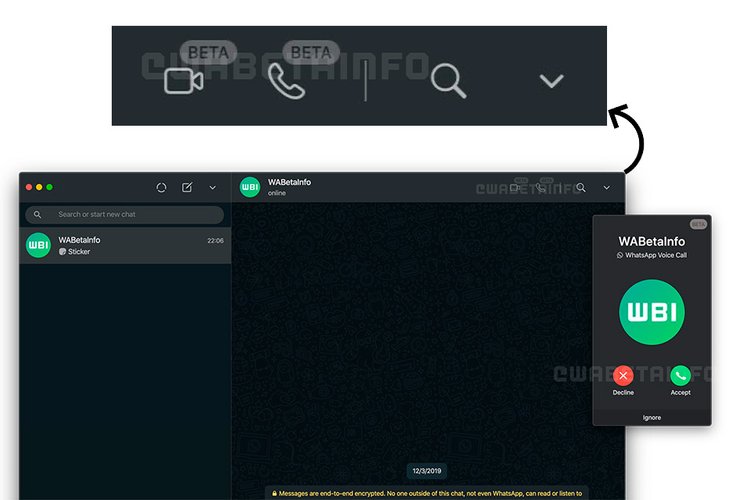
Task: Open contact info via the WABetaInfo header name
Action: click(x=289, y=182)
